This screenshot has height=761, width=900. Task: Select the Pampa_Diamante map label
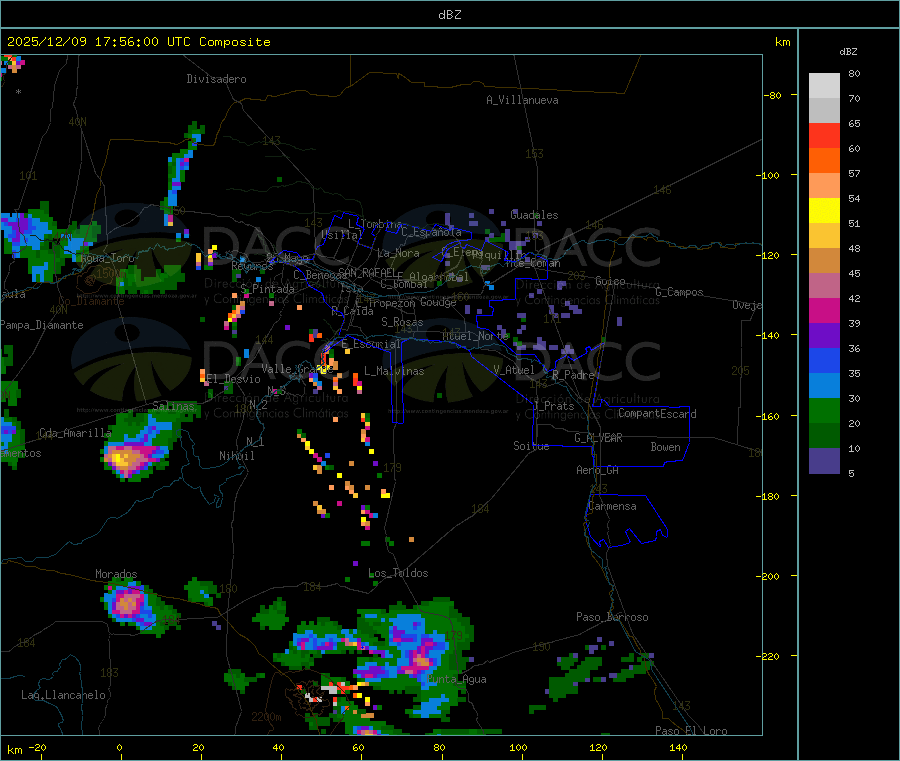(x=42, y=325)
